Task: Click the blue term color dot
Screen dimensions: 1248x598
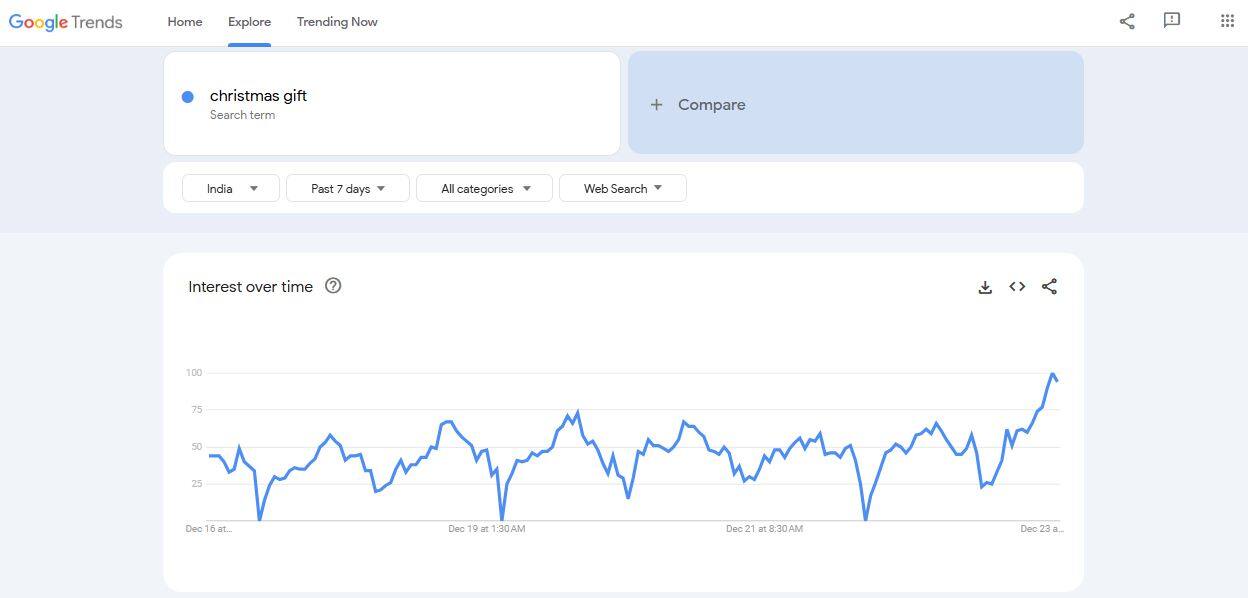Action: [x=187, y=97]
